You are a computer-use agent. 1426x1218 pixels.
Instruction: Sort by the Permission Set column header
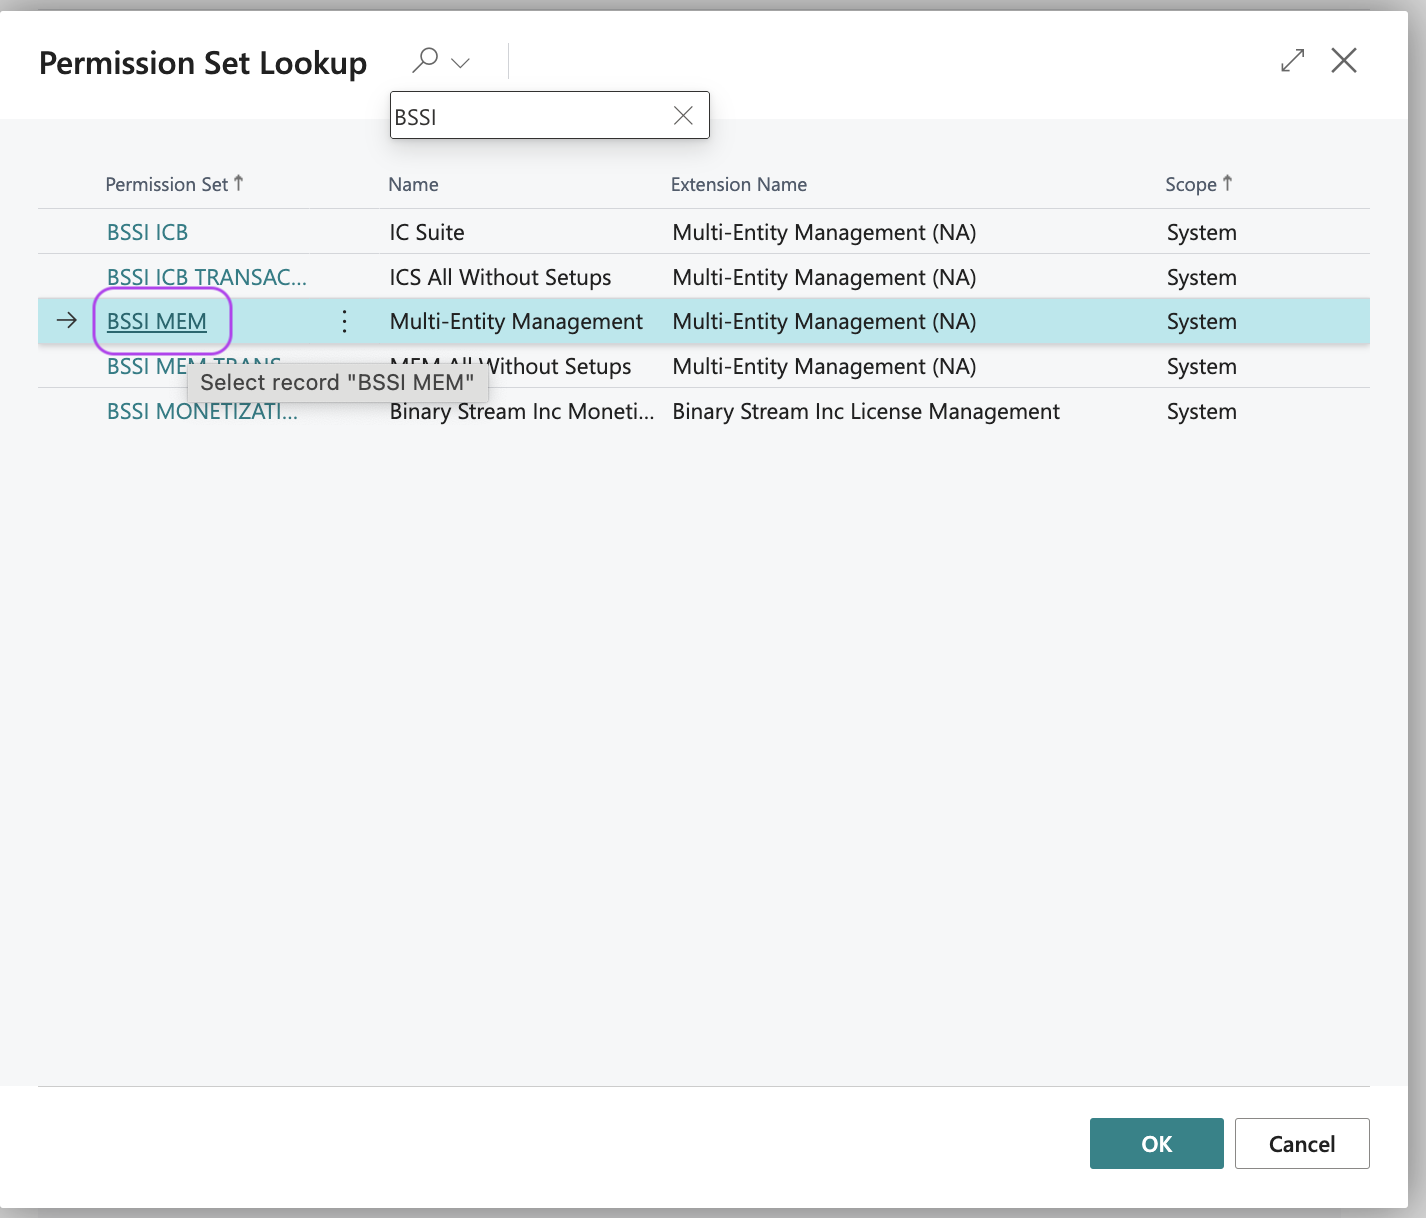pyautogui.click(x=174, y=184)
